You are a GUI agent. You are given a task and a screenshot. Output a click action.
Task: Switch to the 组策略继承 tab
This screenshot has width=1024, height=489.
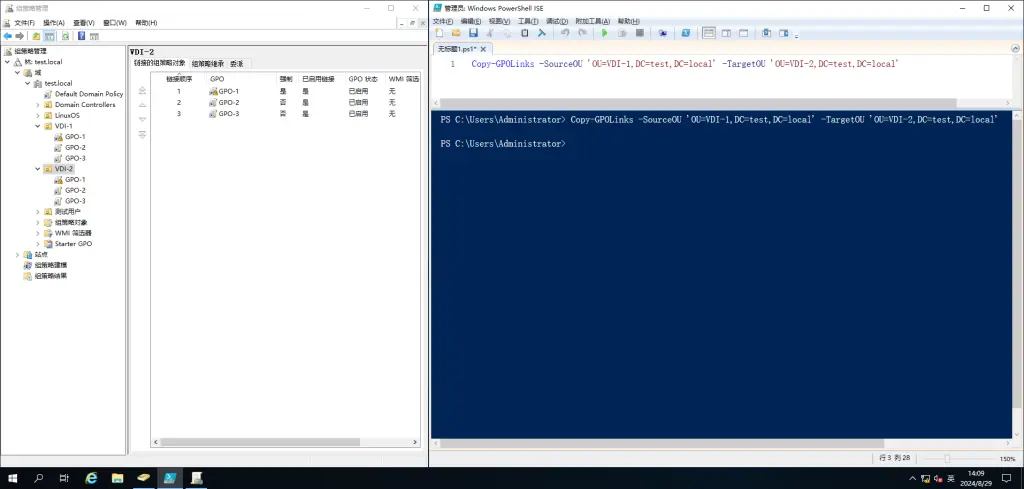[208, 63]
